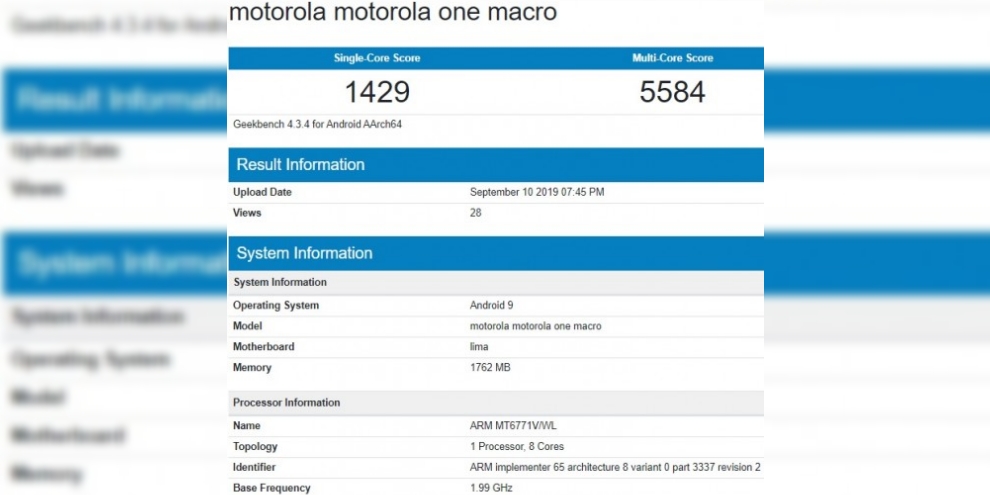
Task: Select the Identifier row label
Action: [x=254, y=468]
